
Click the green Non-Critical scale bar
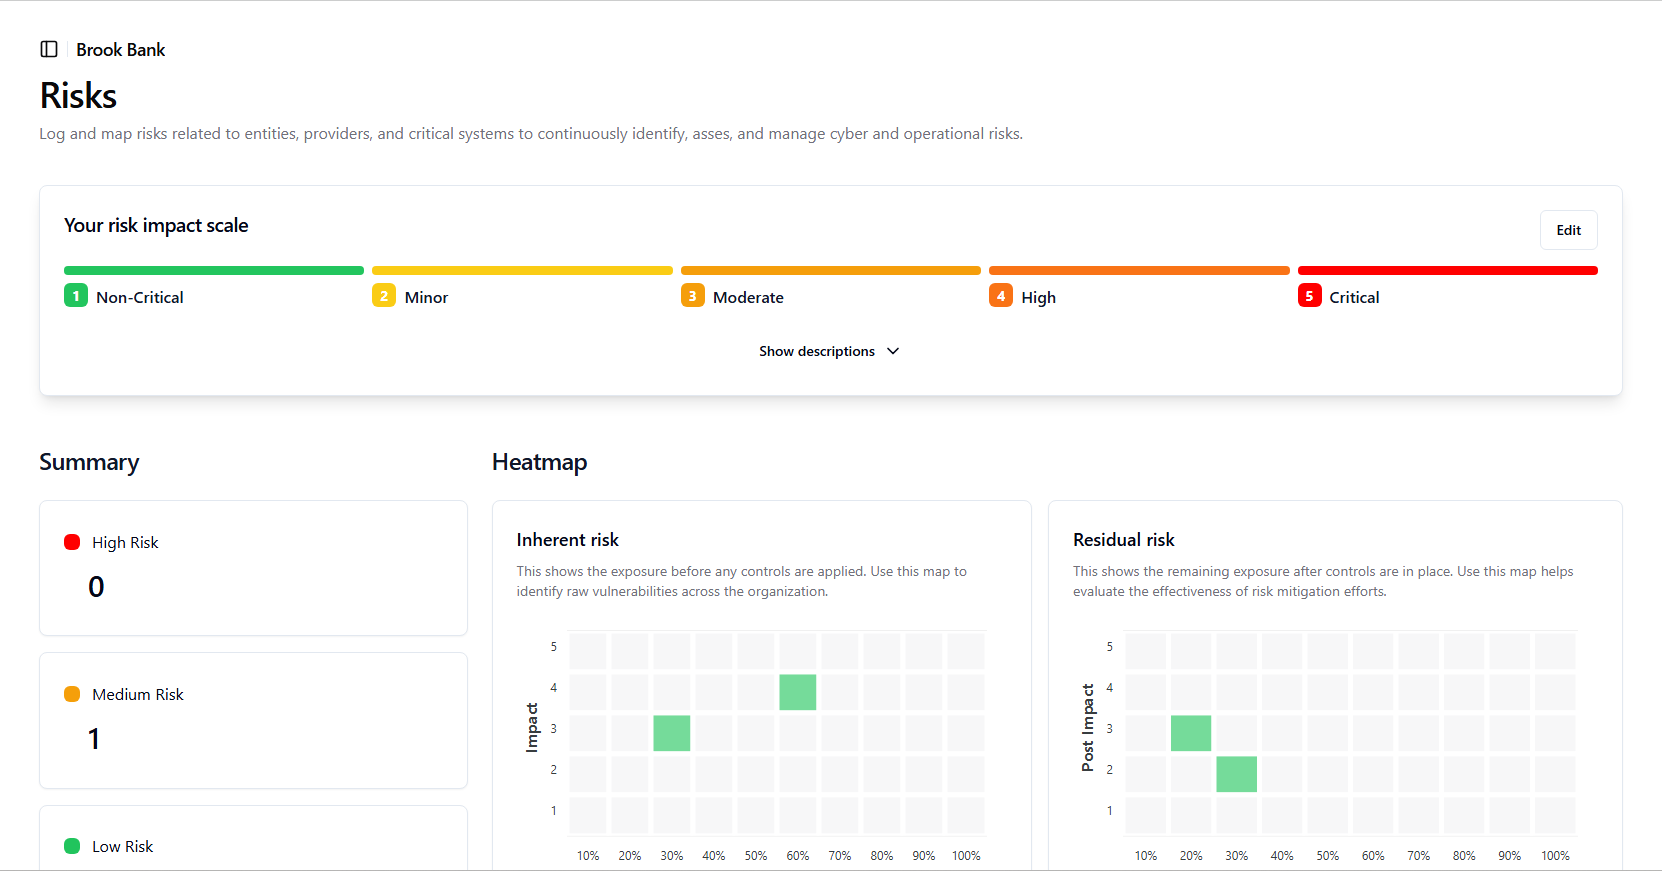click(214, 270)
